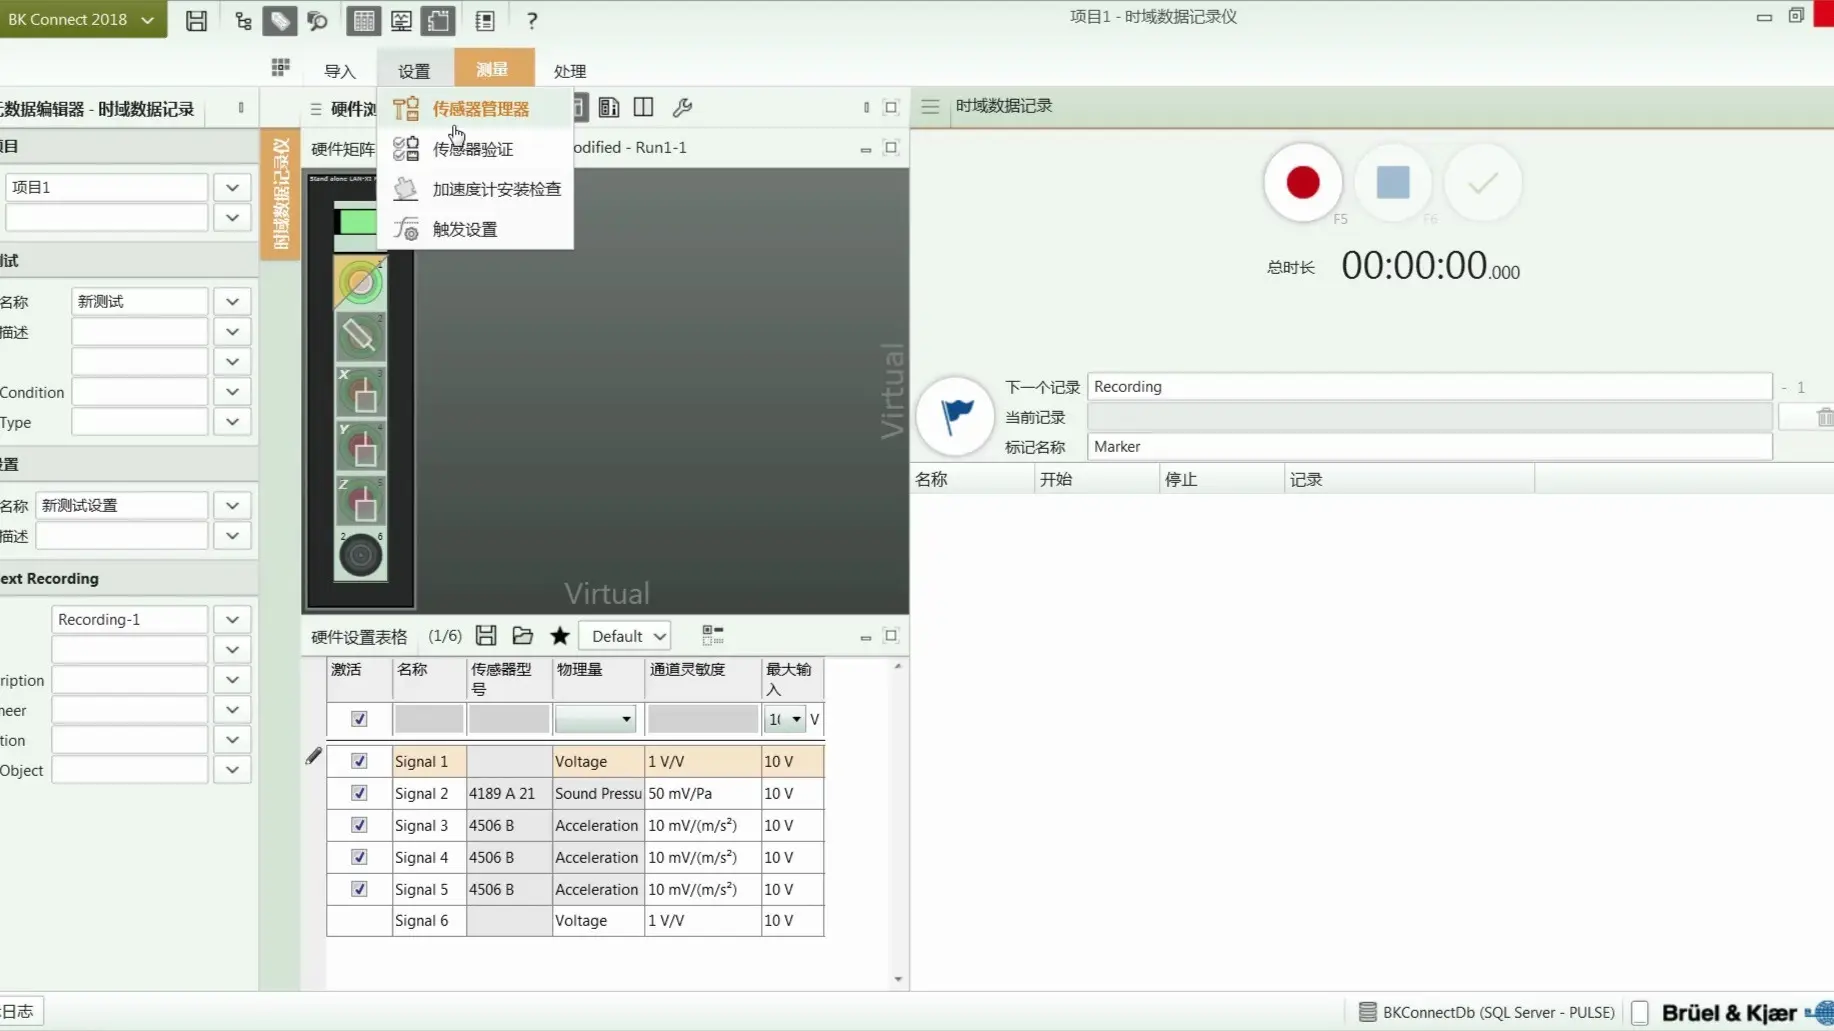Maximize the hardware setup table panel
Image resolution: width=1834 pixels, height=1031 pixels.
(891, 635)
